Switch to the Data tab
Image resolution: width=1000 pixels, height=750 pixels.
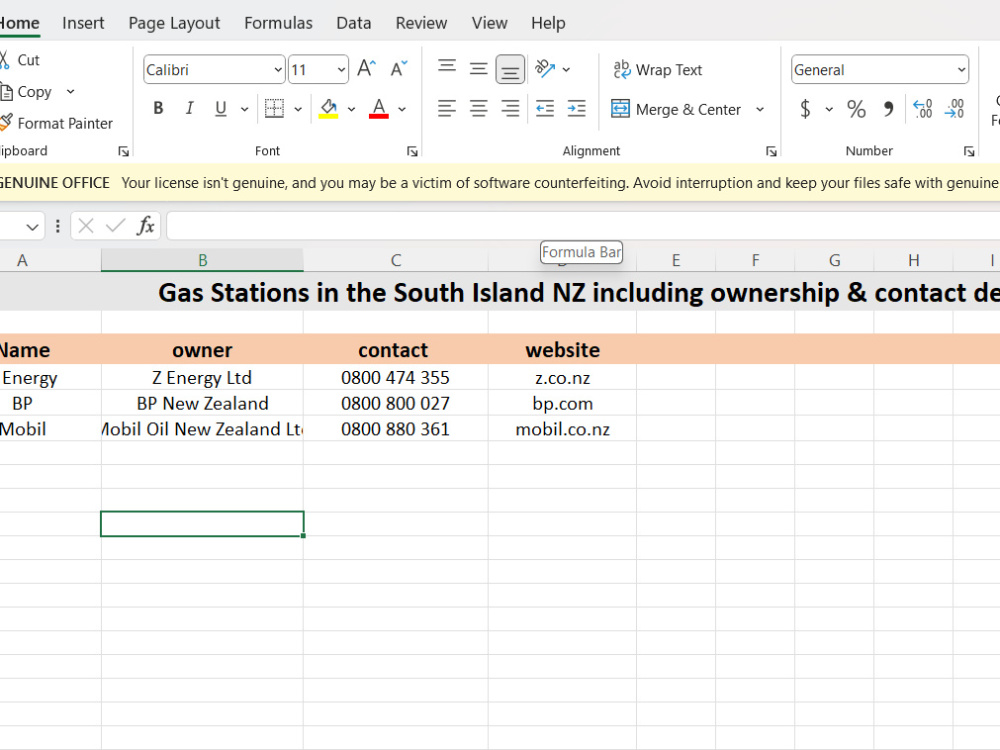pos(353,23)
